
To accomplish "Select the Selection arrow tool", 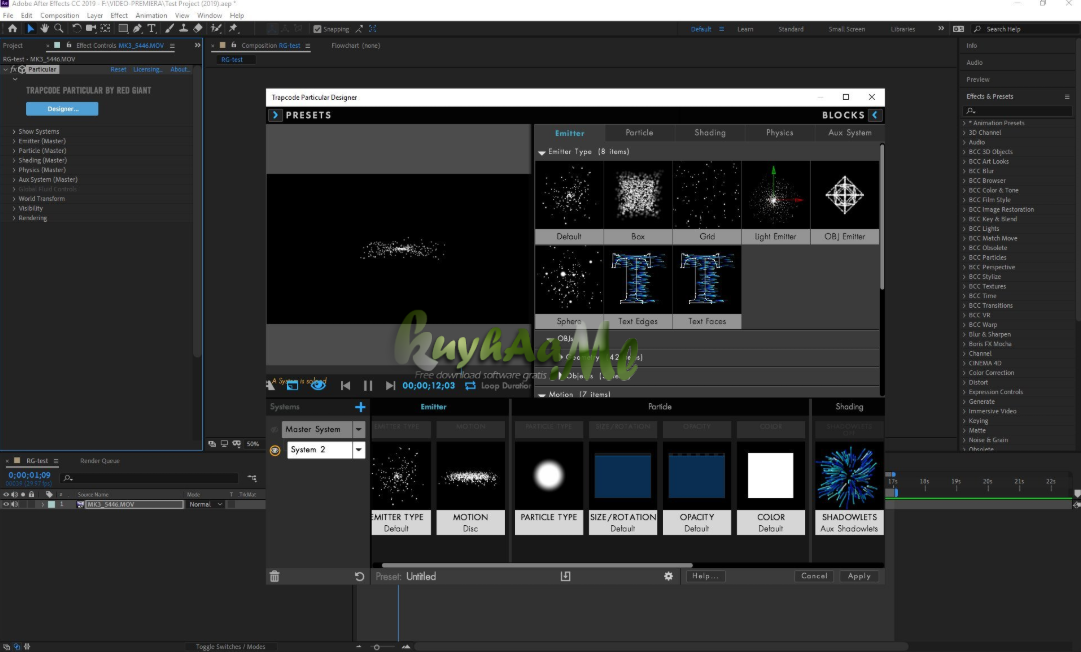I will coord(30,29).
